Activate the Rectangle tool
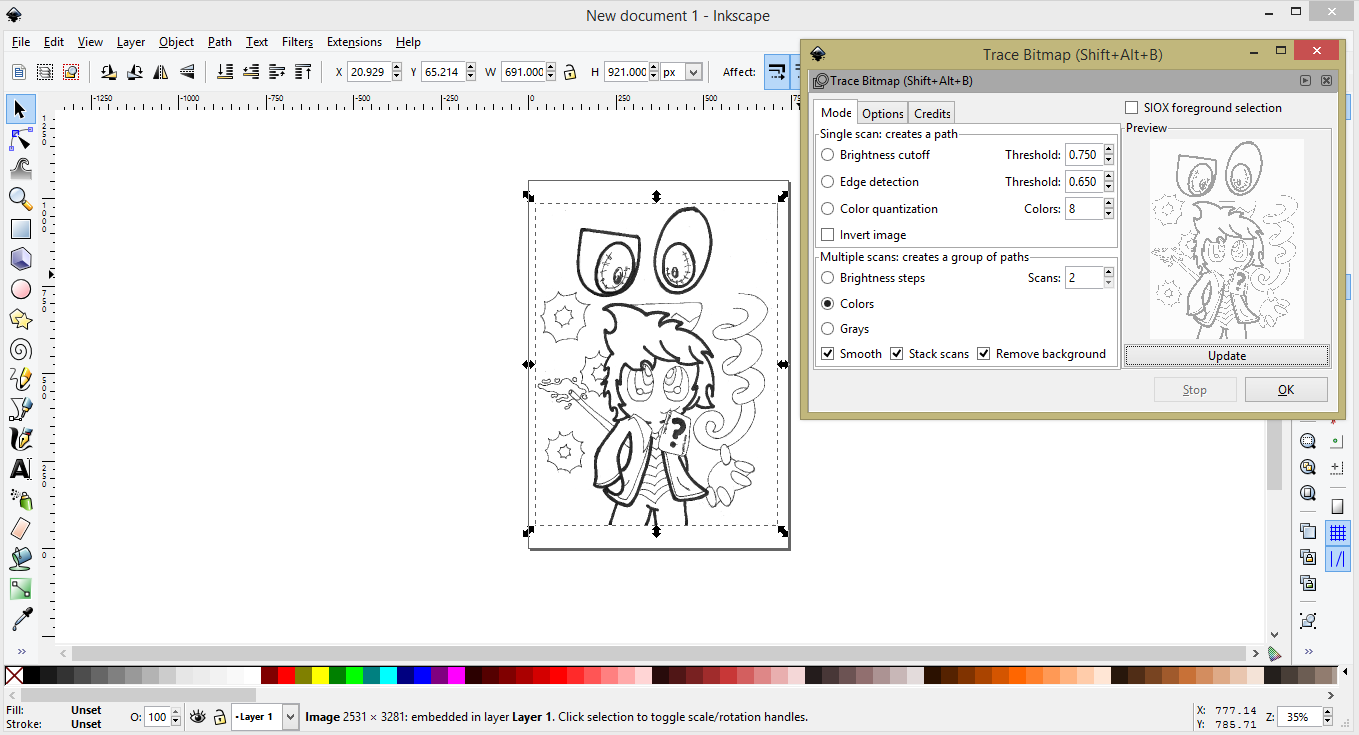The width and height of the screenshot is (1359, 735). click(20, 228)
